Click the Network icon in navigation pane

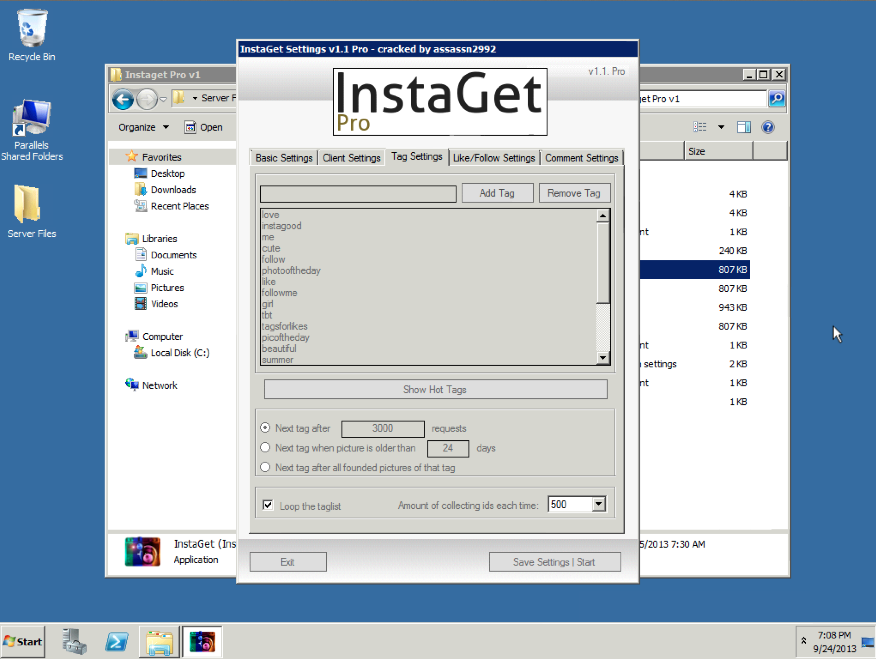(132, 385)
